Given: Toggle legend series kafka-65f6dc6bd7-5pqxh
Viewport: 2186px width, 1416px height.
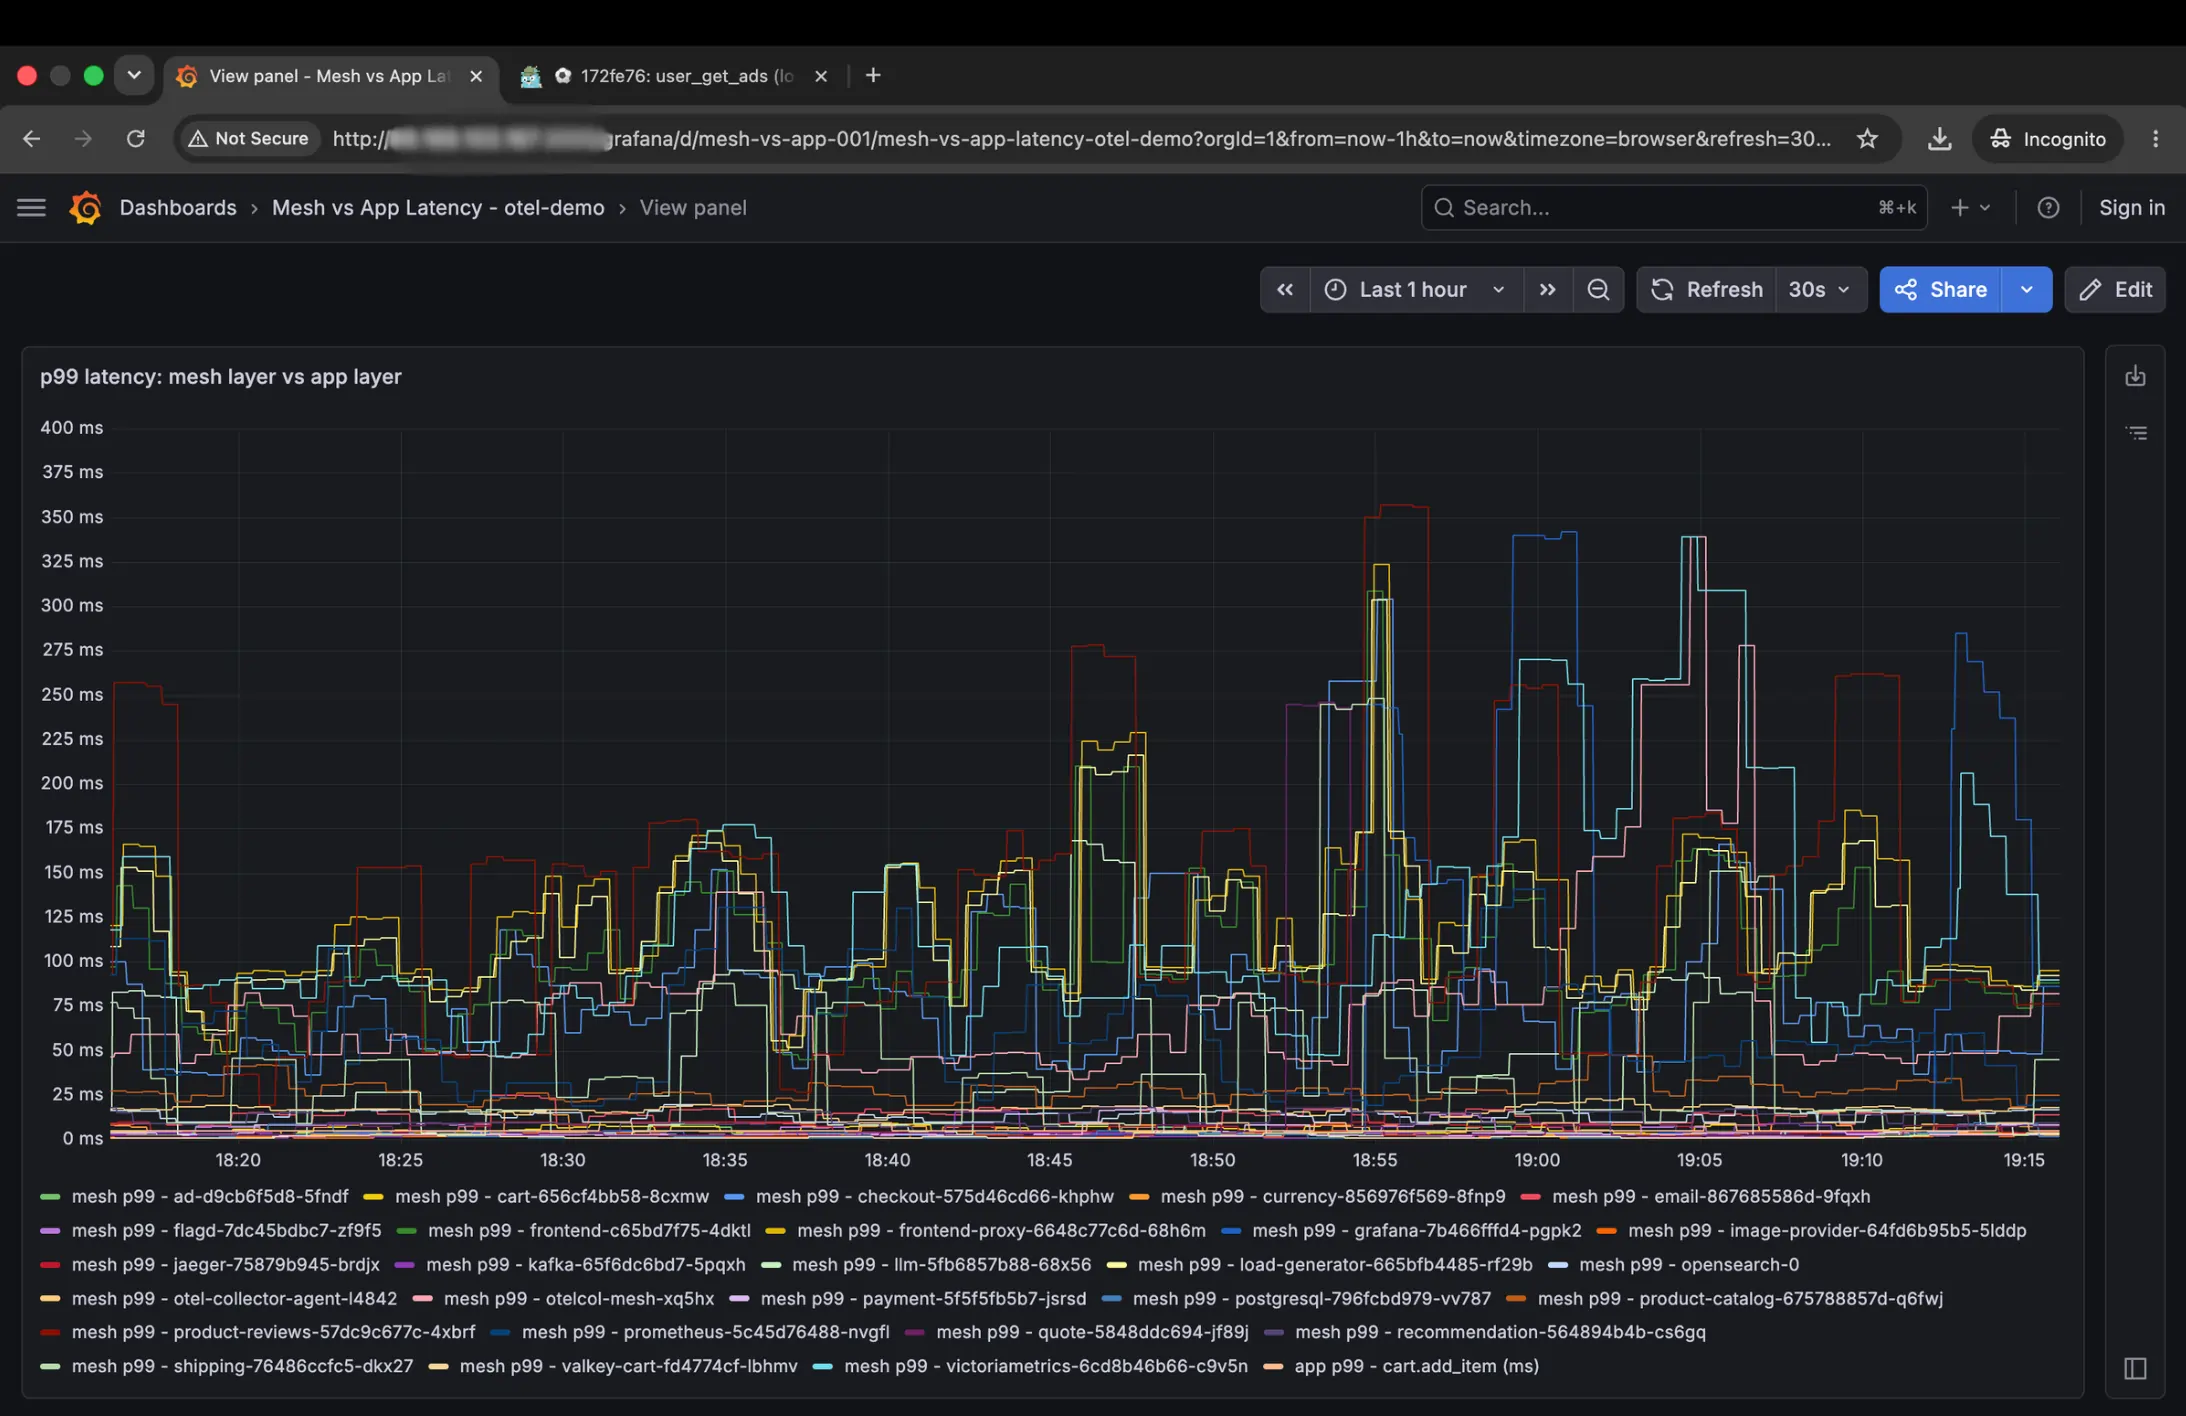Looking at the screenshot, I should click(586, 1265).
